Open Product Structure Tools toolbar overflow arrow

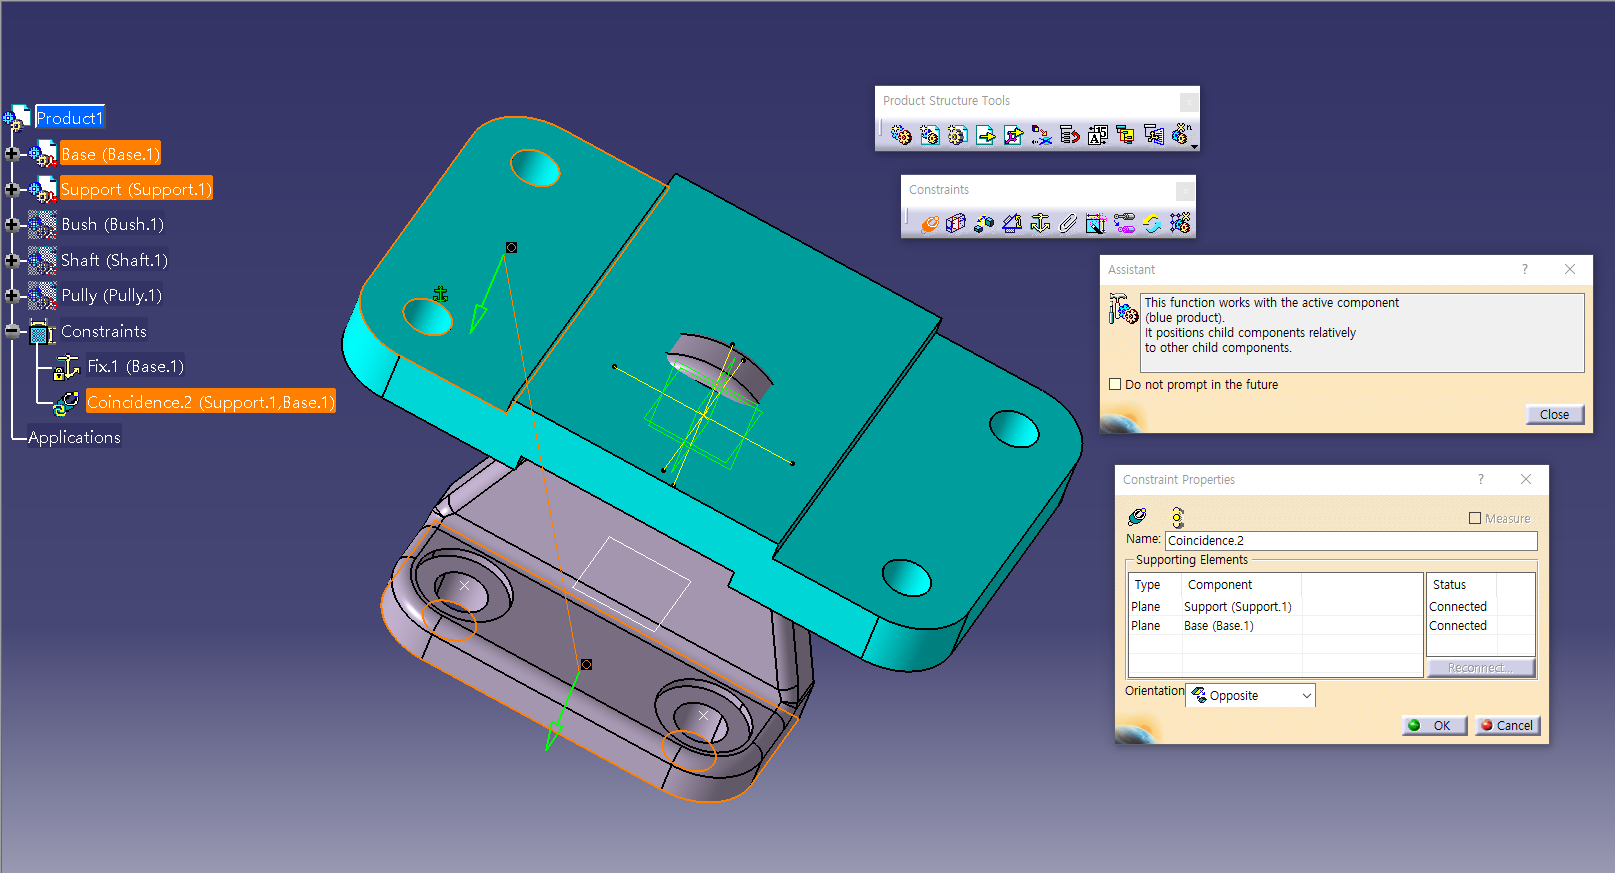[1194, 146]
